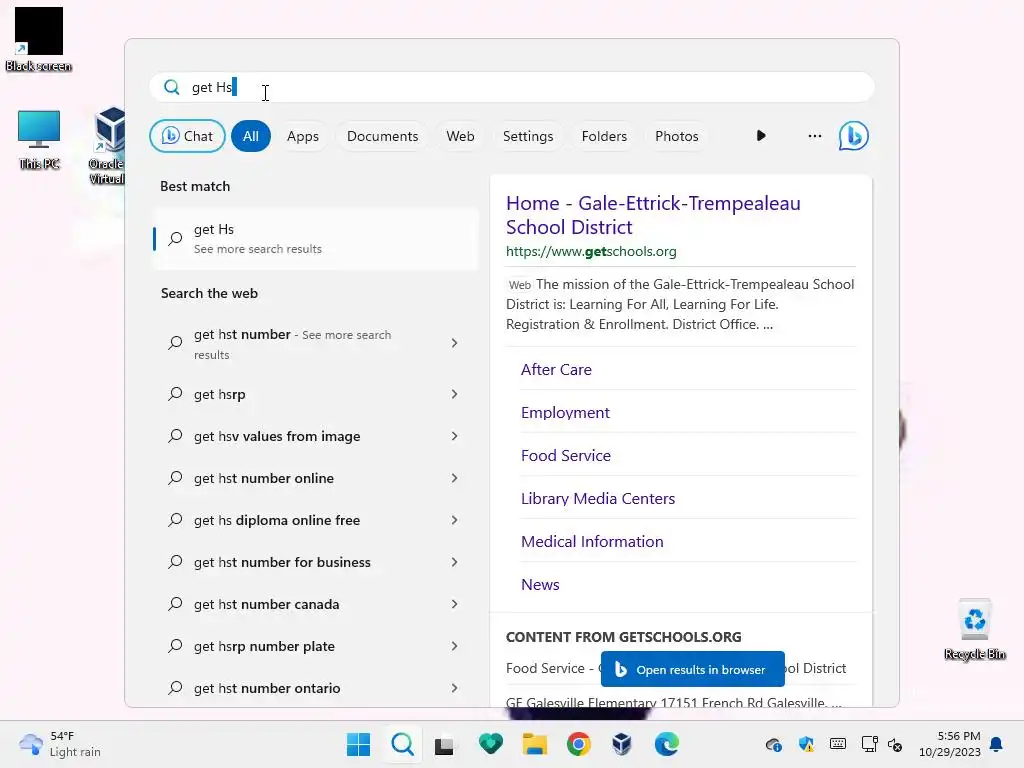Expand 'get hsrp number plate' arrow

455,646
